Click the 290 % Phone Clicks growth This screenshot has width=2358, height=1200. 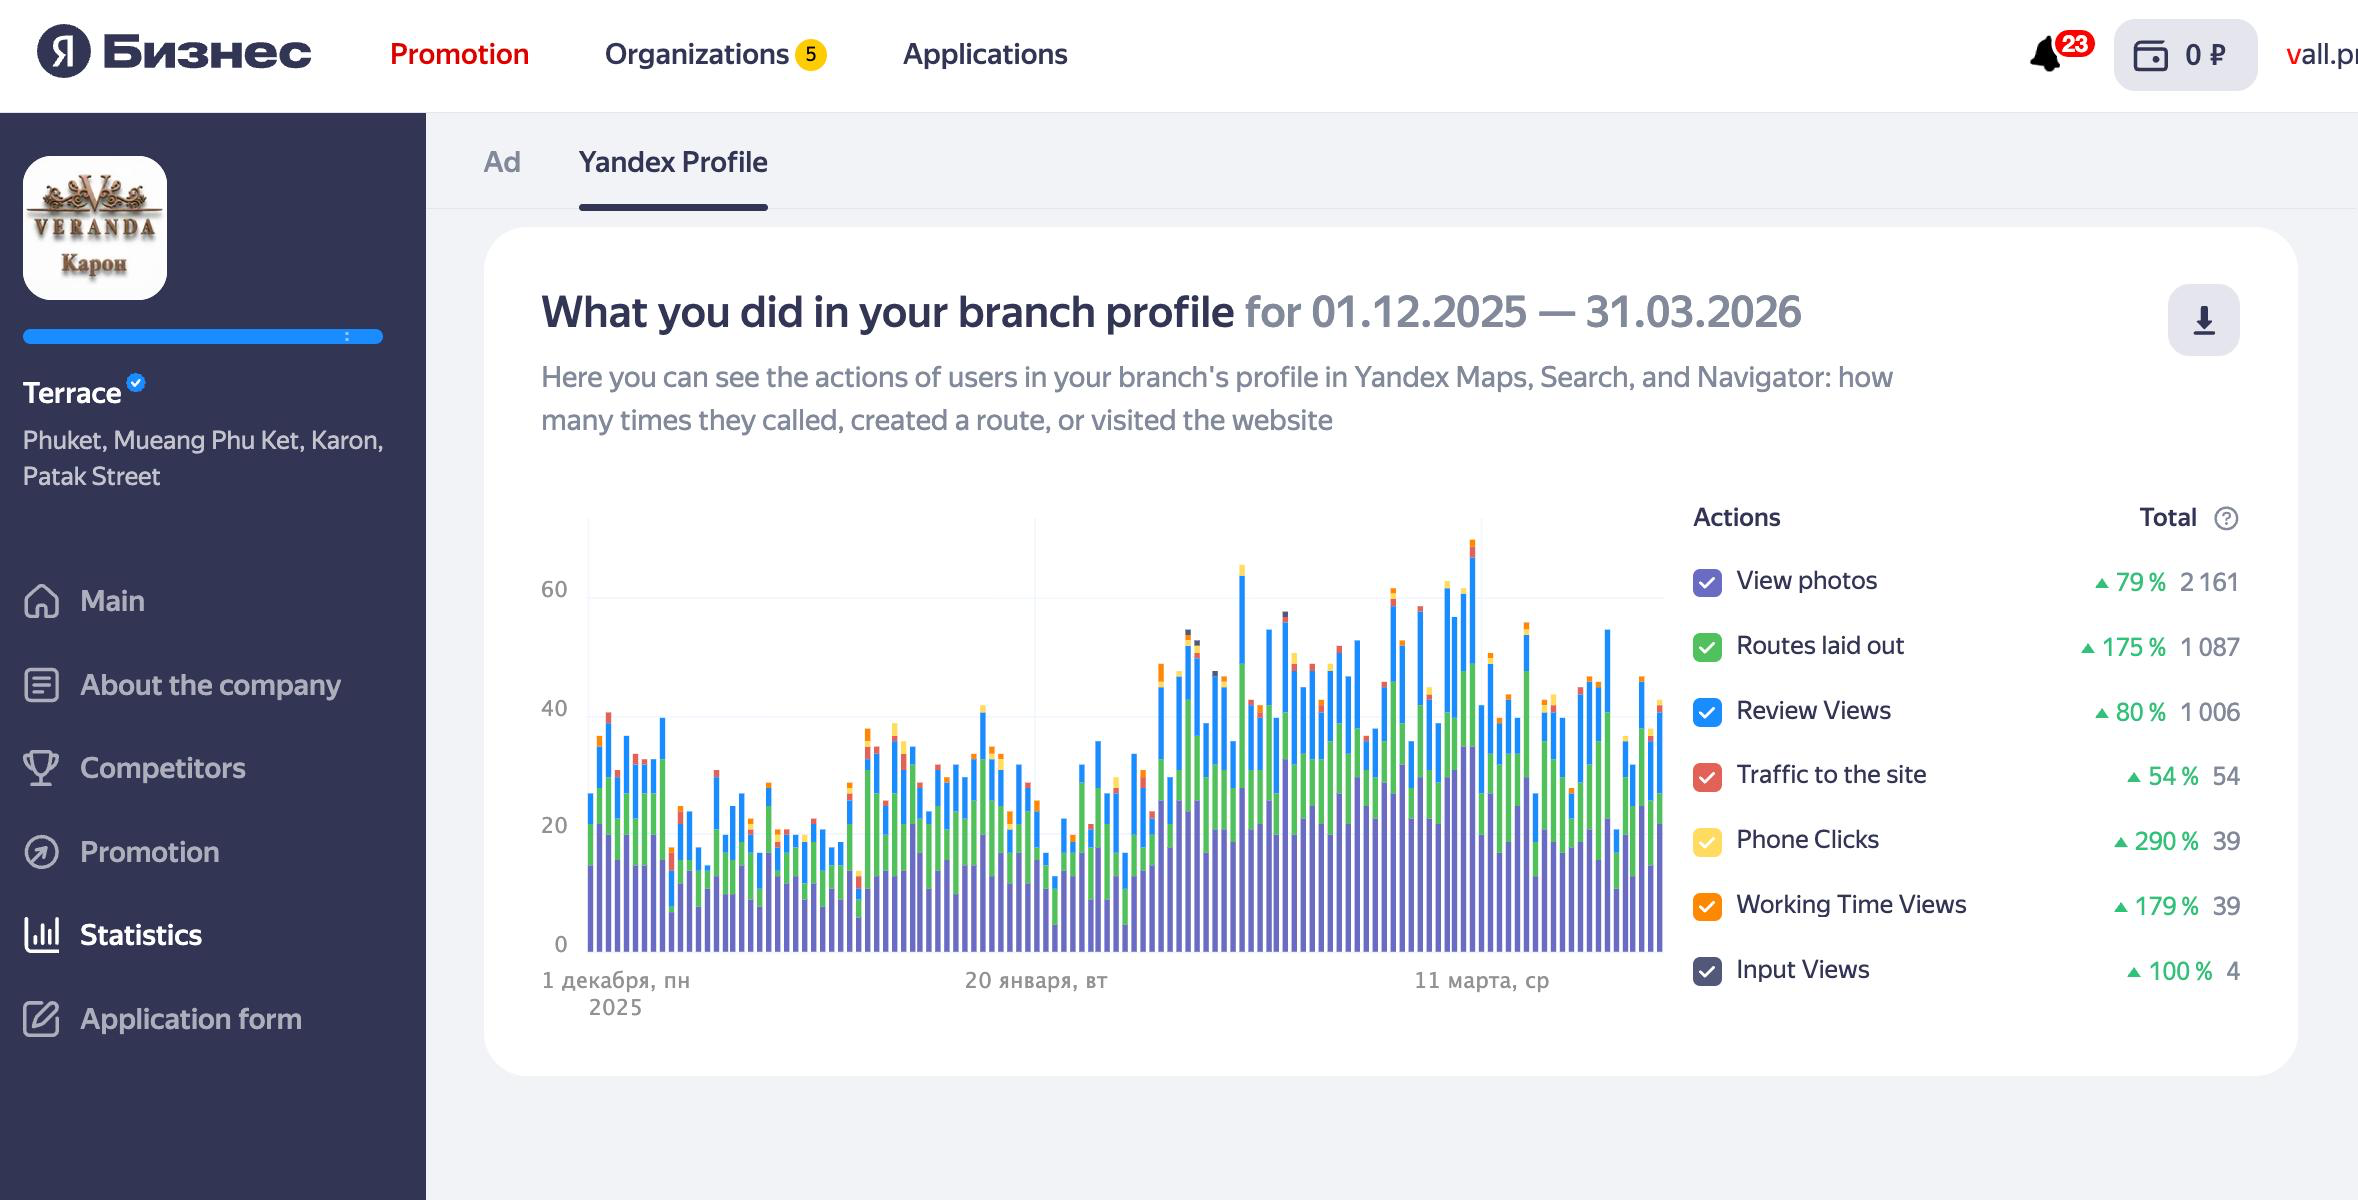tap(2166, 841)
